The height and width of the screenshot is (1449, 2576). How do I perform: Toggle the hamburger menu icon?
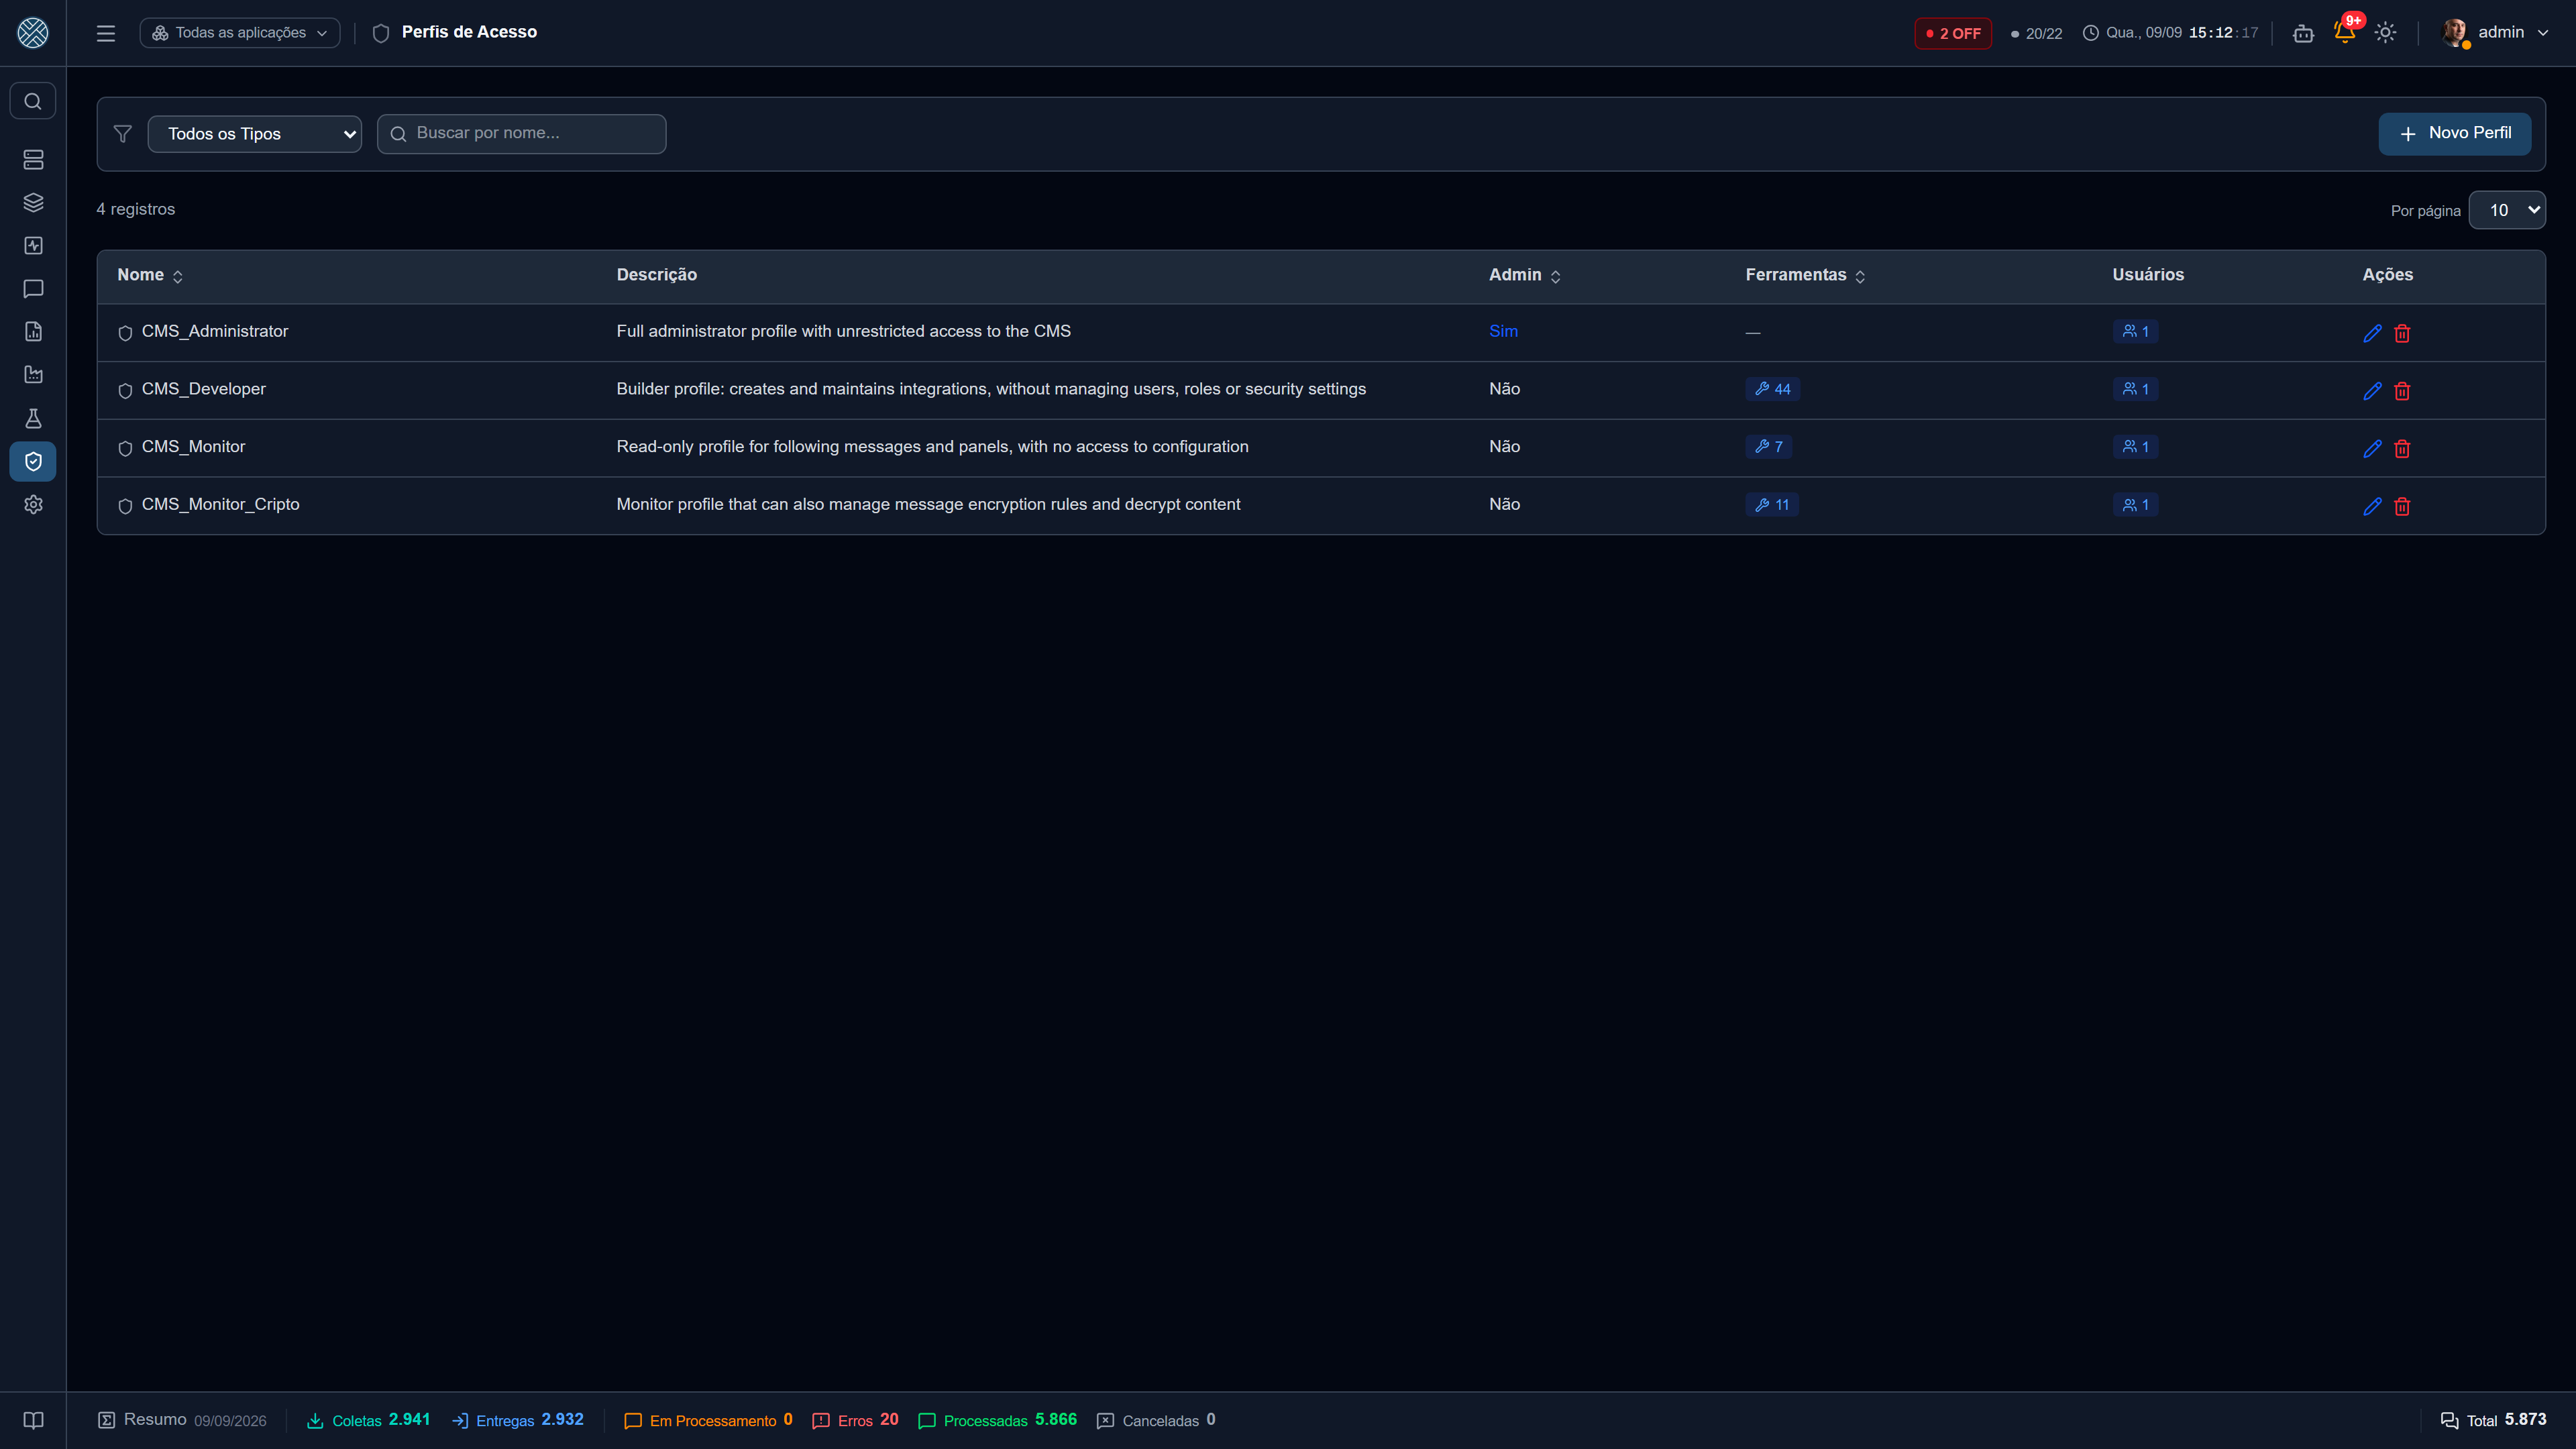click(x=106, y=33)
